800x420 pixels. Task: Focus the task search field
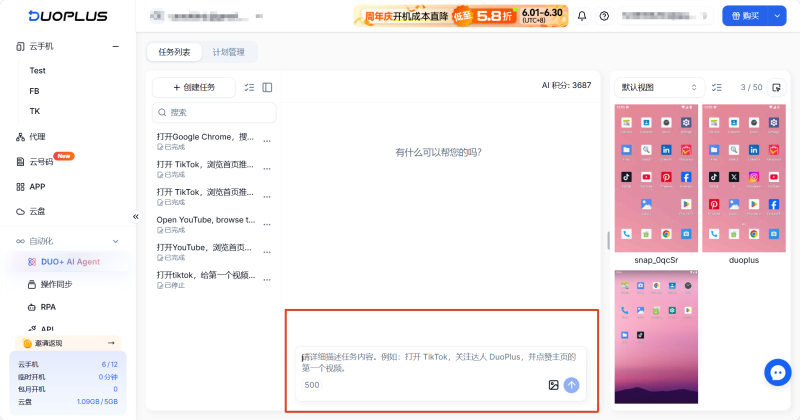point(214,112)
